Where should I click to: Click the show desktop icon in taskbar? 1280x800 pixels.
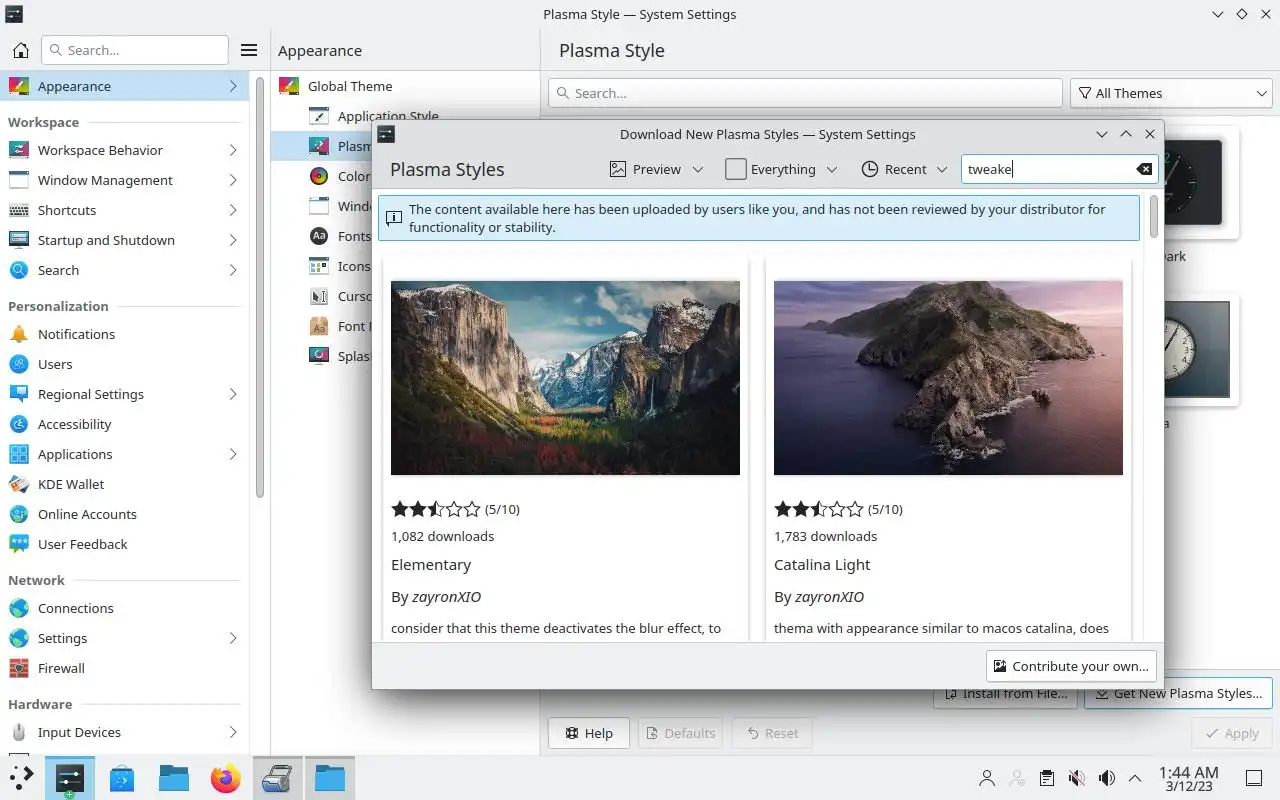[1254, 778]
